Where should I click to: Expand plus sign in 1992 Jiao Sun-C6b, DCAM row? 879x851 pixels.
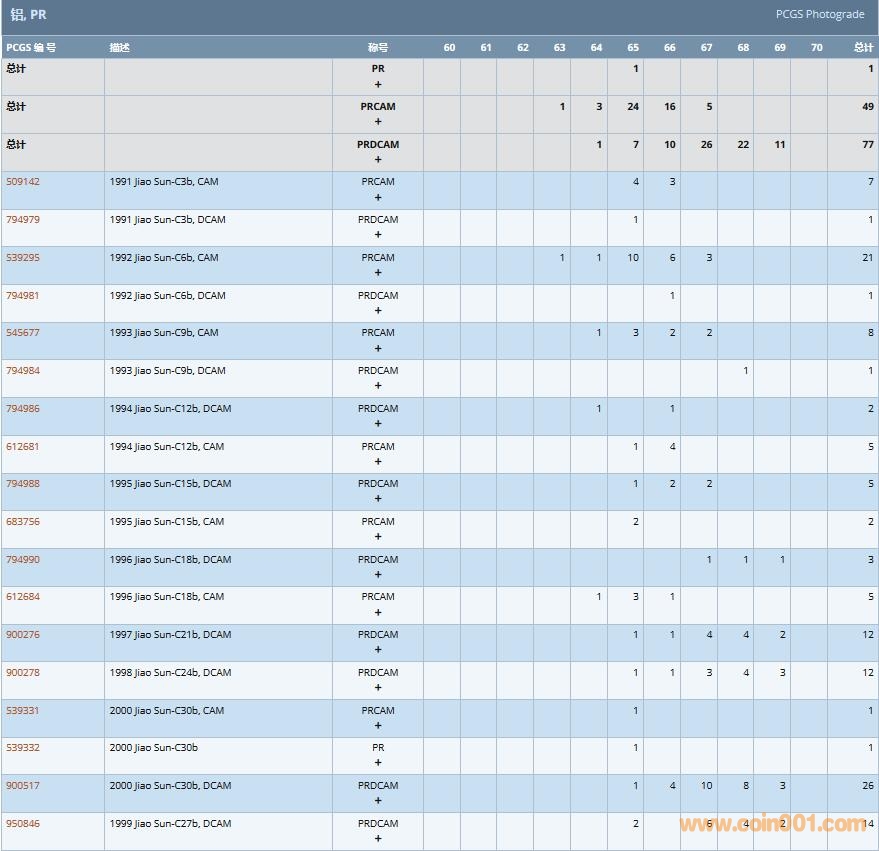[378, 311]
